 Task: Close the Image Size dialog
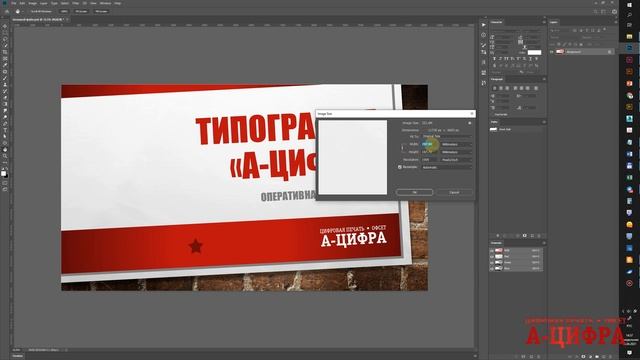(x=472, y=113)
